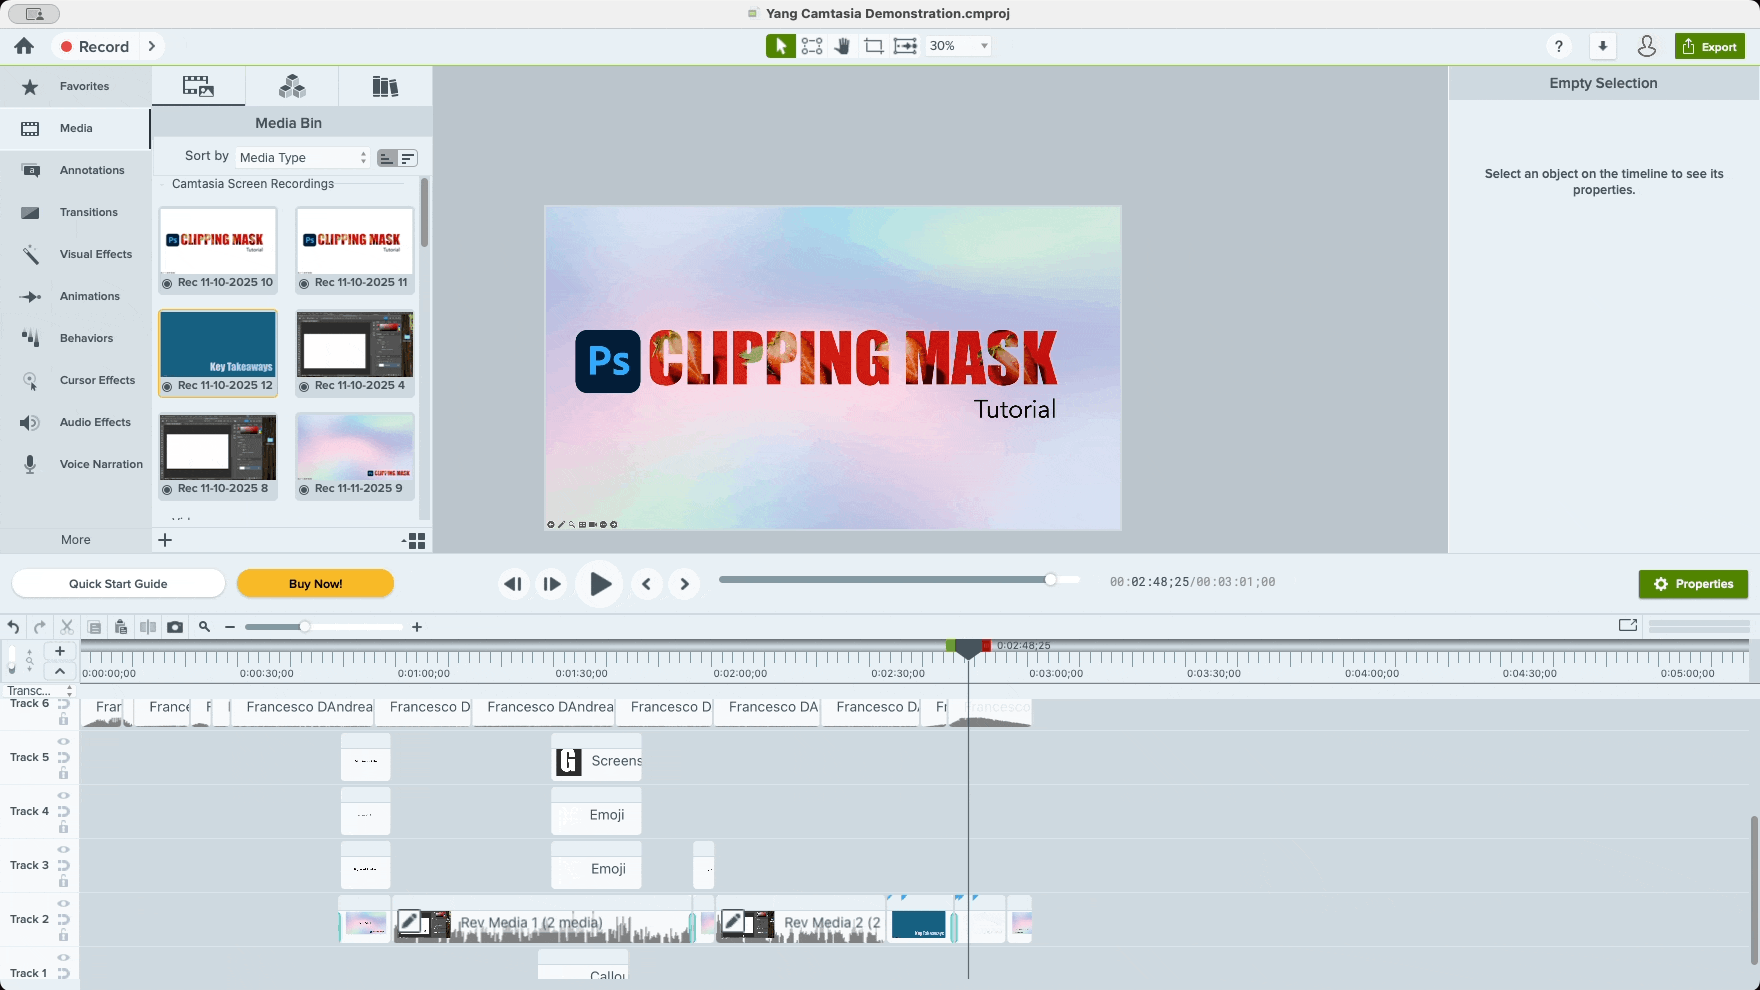This screenshot has height=990, width=1760.
Task: Click the timeline zoom slider handle
Action: click(x=304, y=627)
